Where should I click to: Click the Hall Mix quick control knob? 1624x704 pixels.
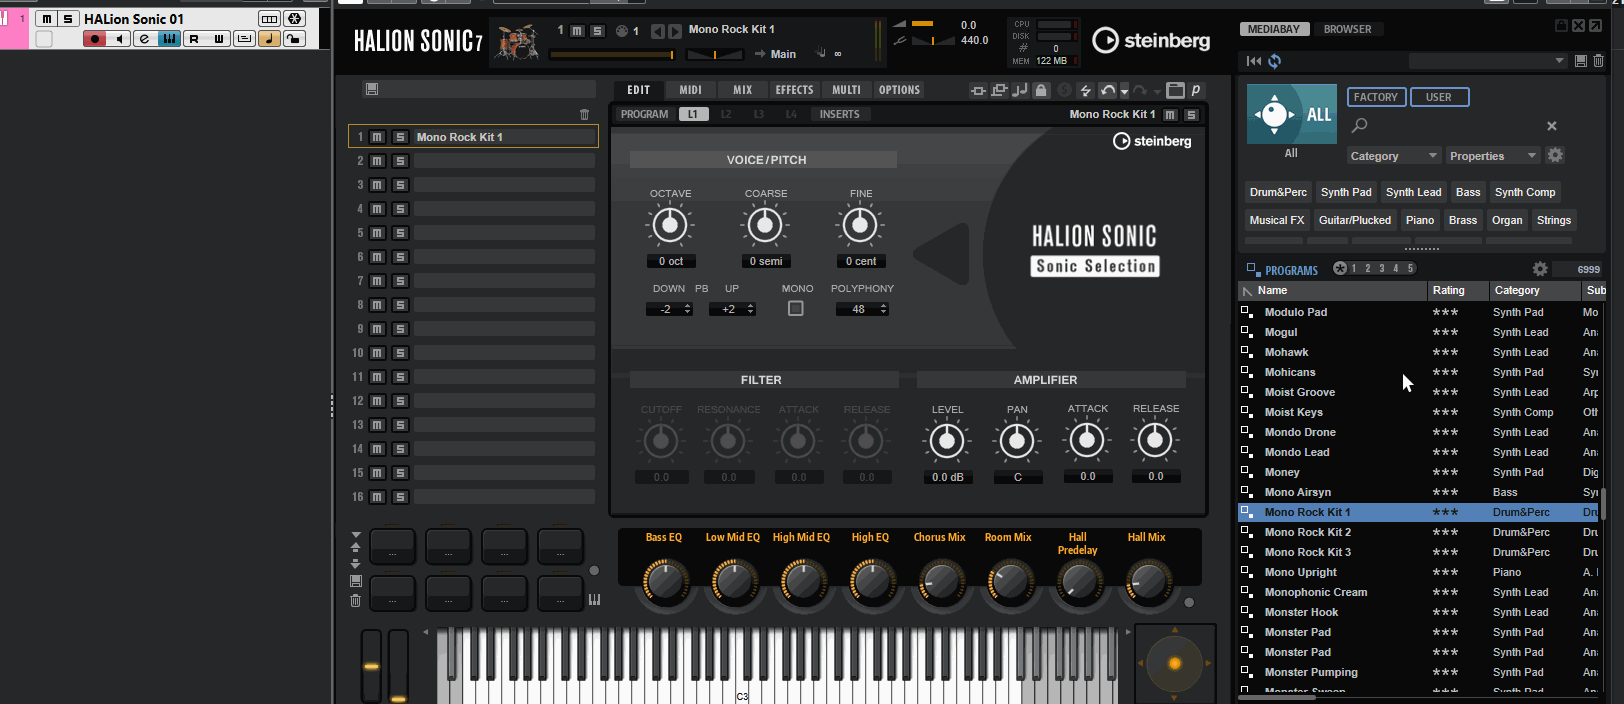(x=1148, y=580)
